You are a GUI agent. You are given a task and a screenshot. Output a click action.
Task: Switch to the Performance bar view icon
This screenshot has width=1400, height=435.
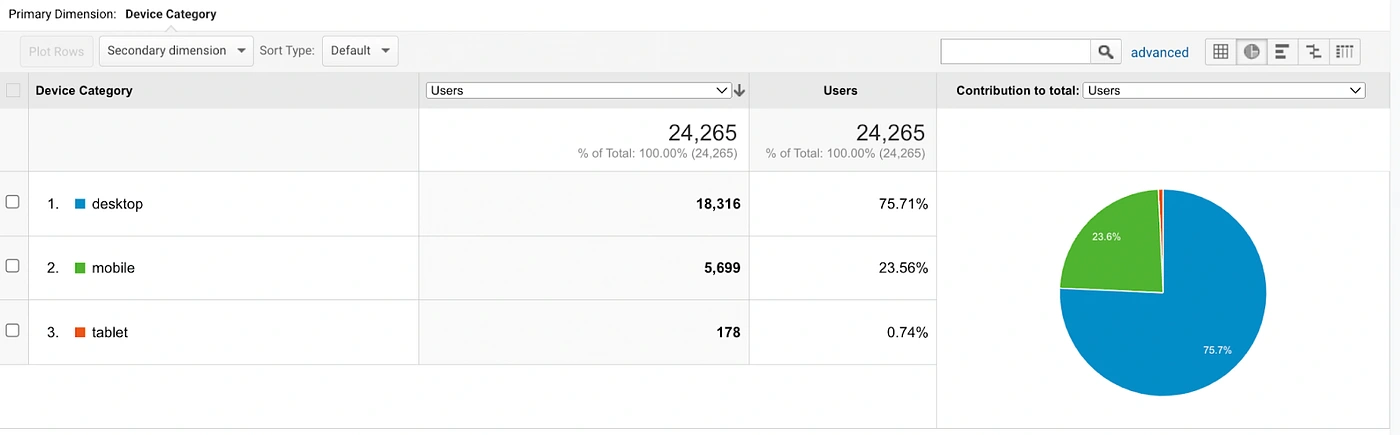point(1282,52)
